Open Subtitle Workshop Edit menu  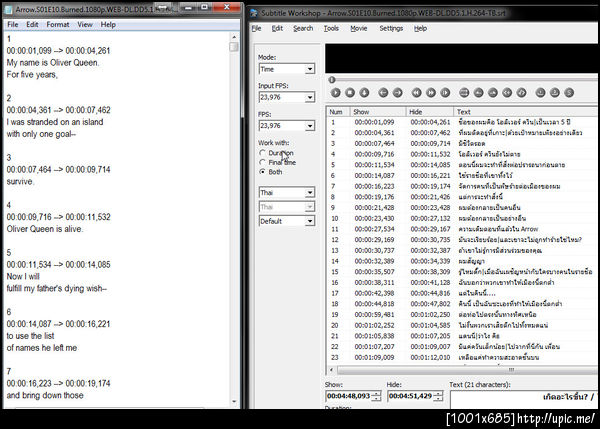(277, 28)
